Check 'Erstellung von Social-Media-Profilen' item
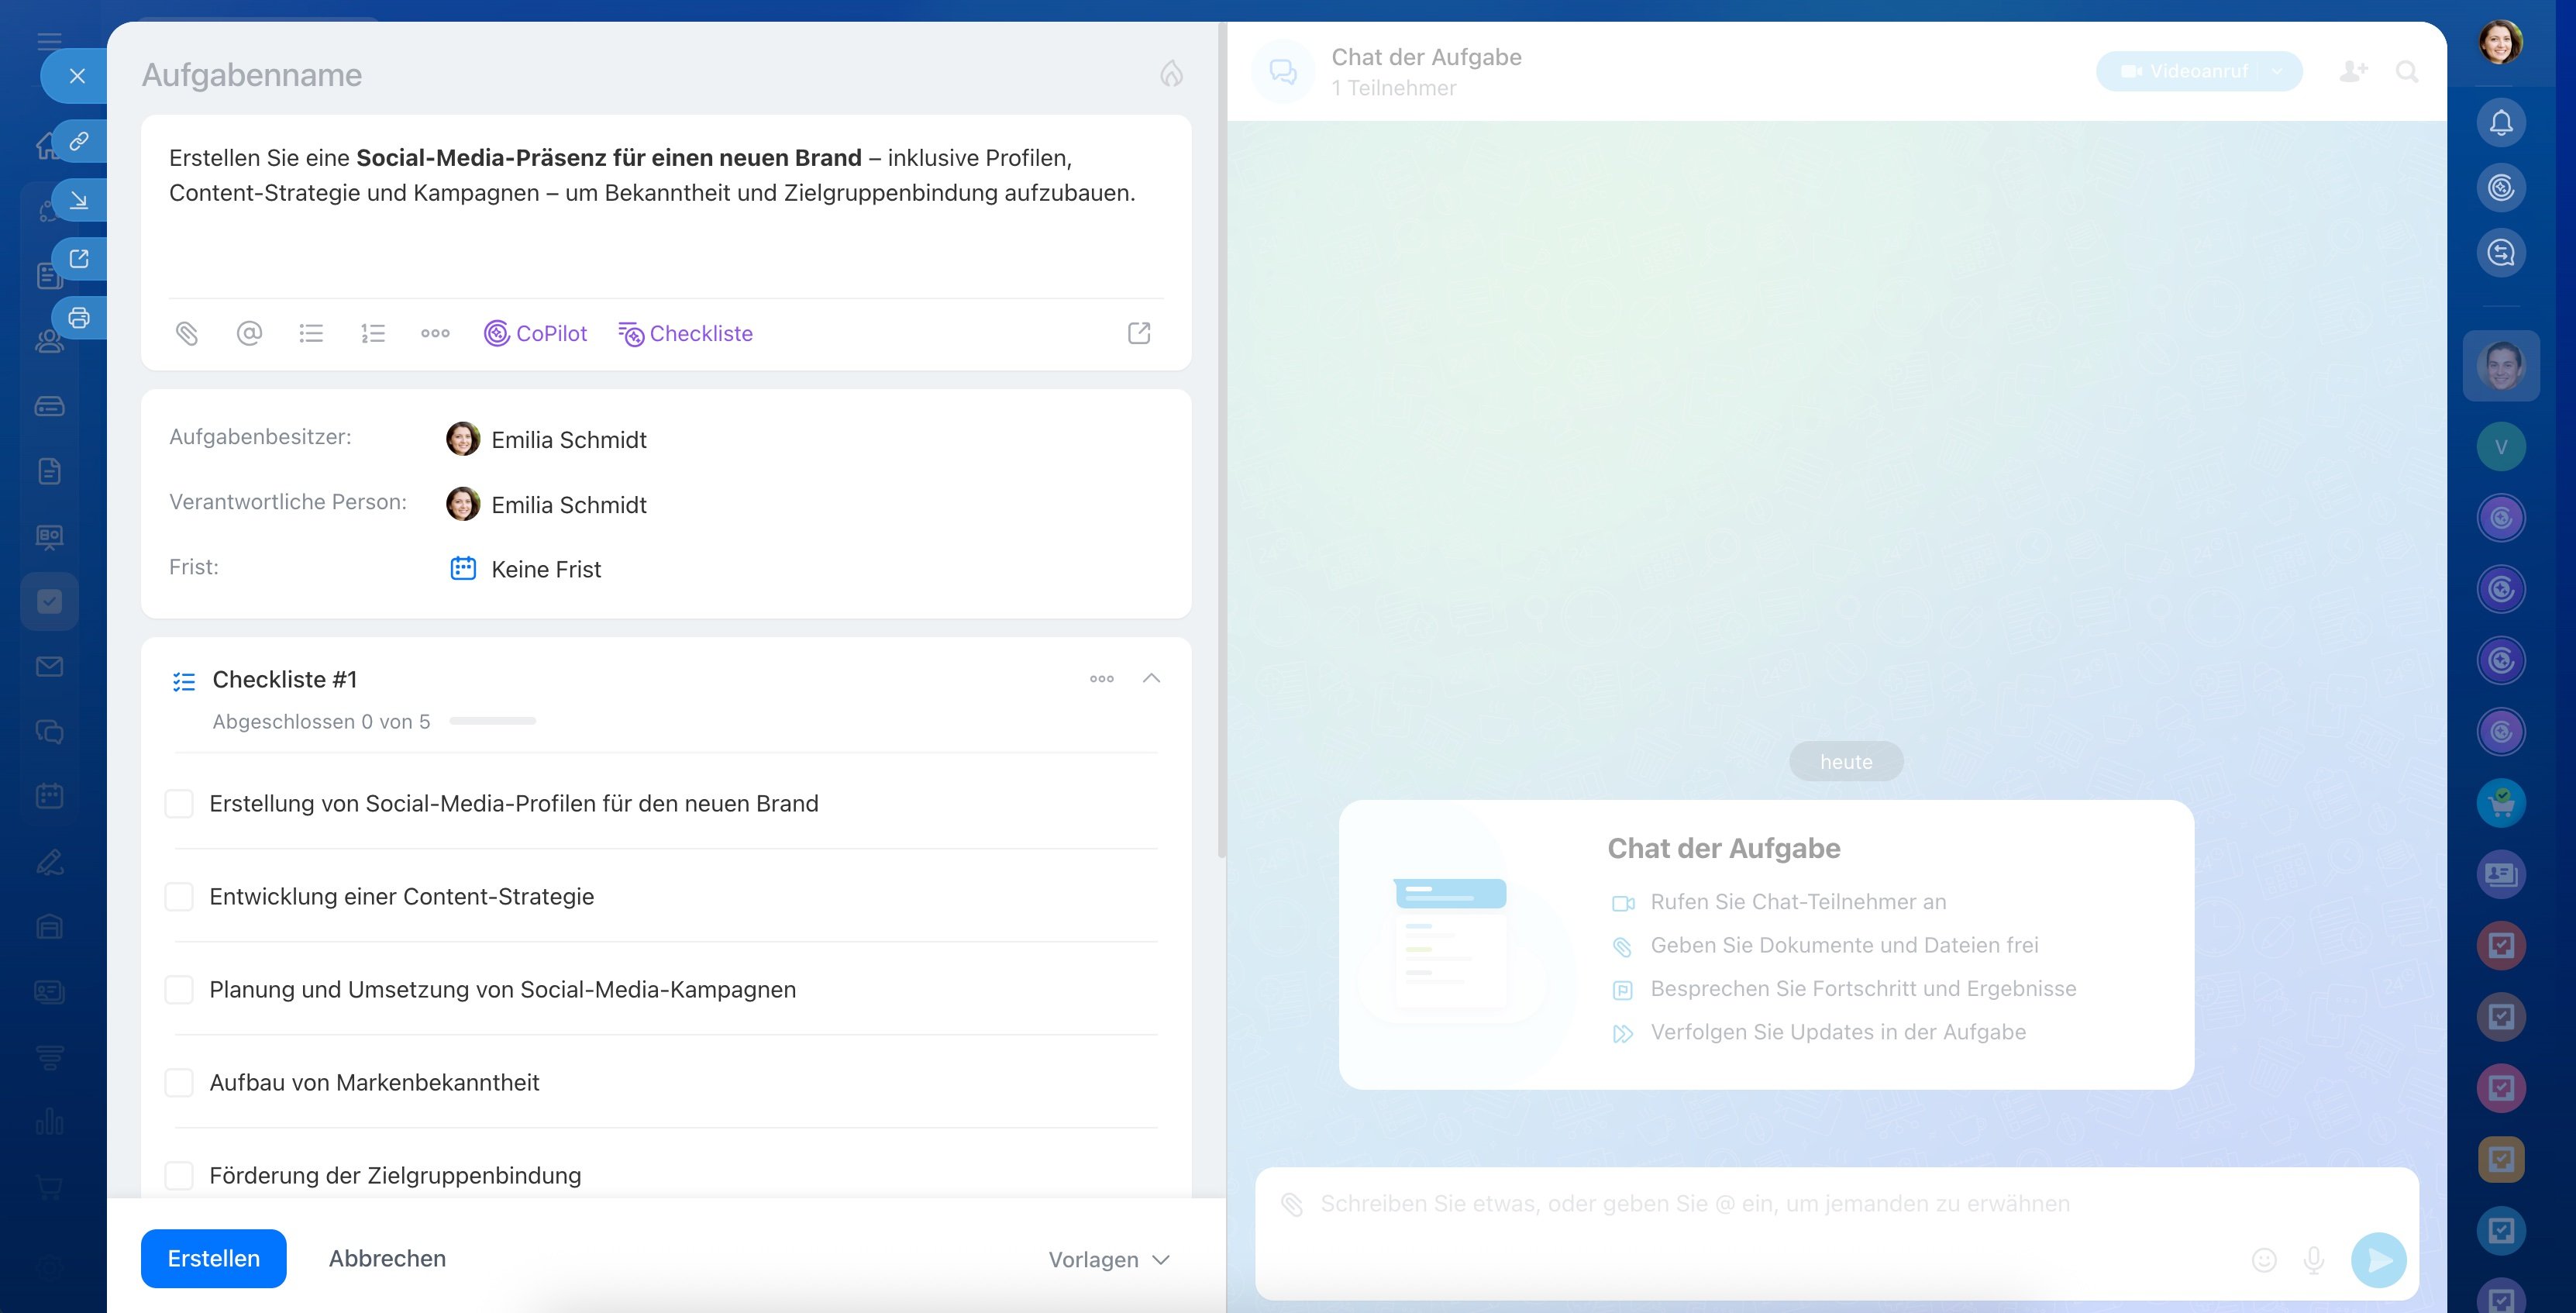This screenshot has width=2576, height=1313. (179, 804)
